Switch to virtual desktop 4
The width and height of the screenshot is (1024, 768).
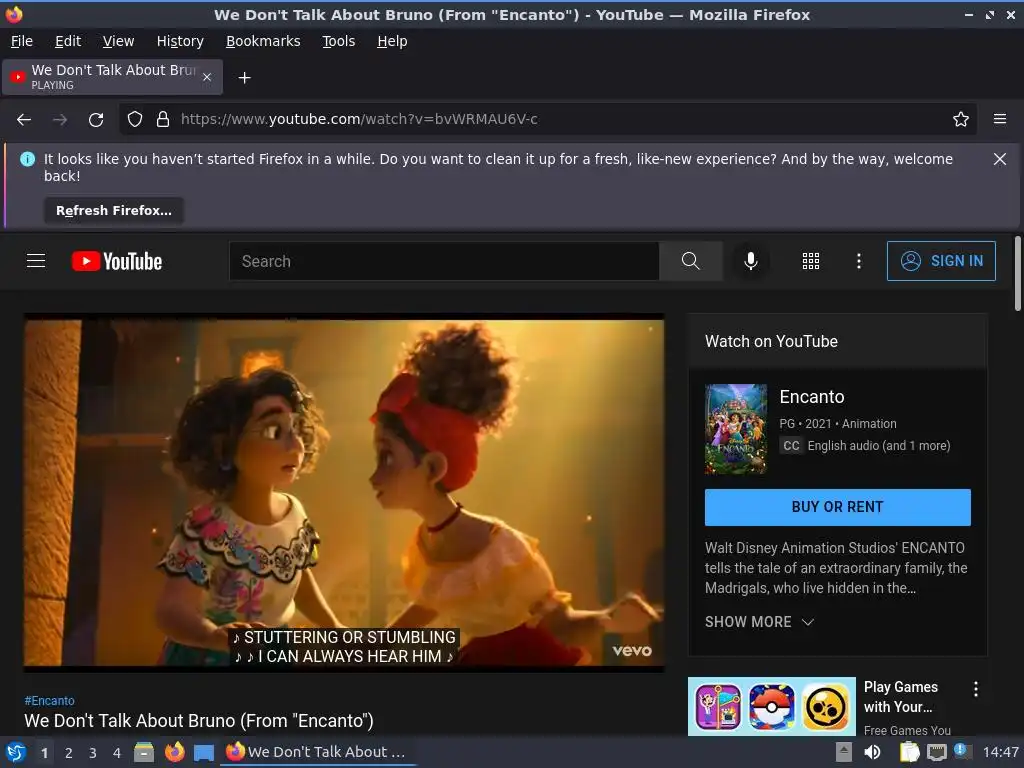(x=117, y=753)
